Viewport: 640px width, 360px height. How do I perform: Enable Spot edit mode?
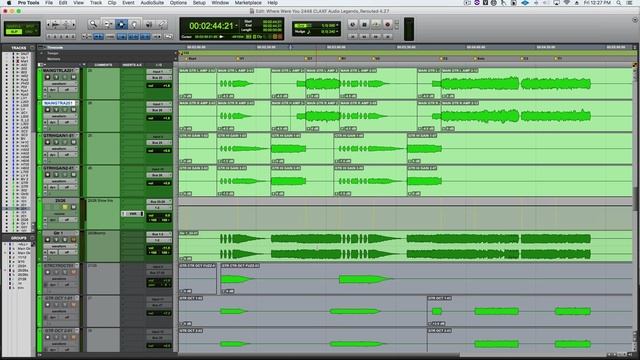[31, 26]
